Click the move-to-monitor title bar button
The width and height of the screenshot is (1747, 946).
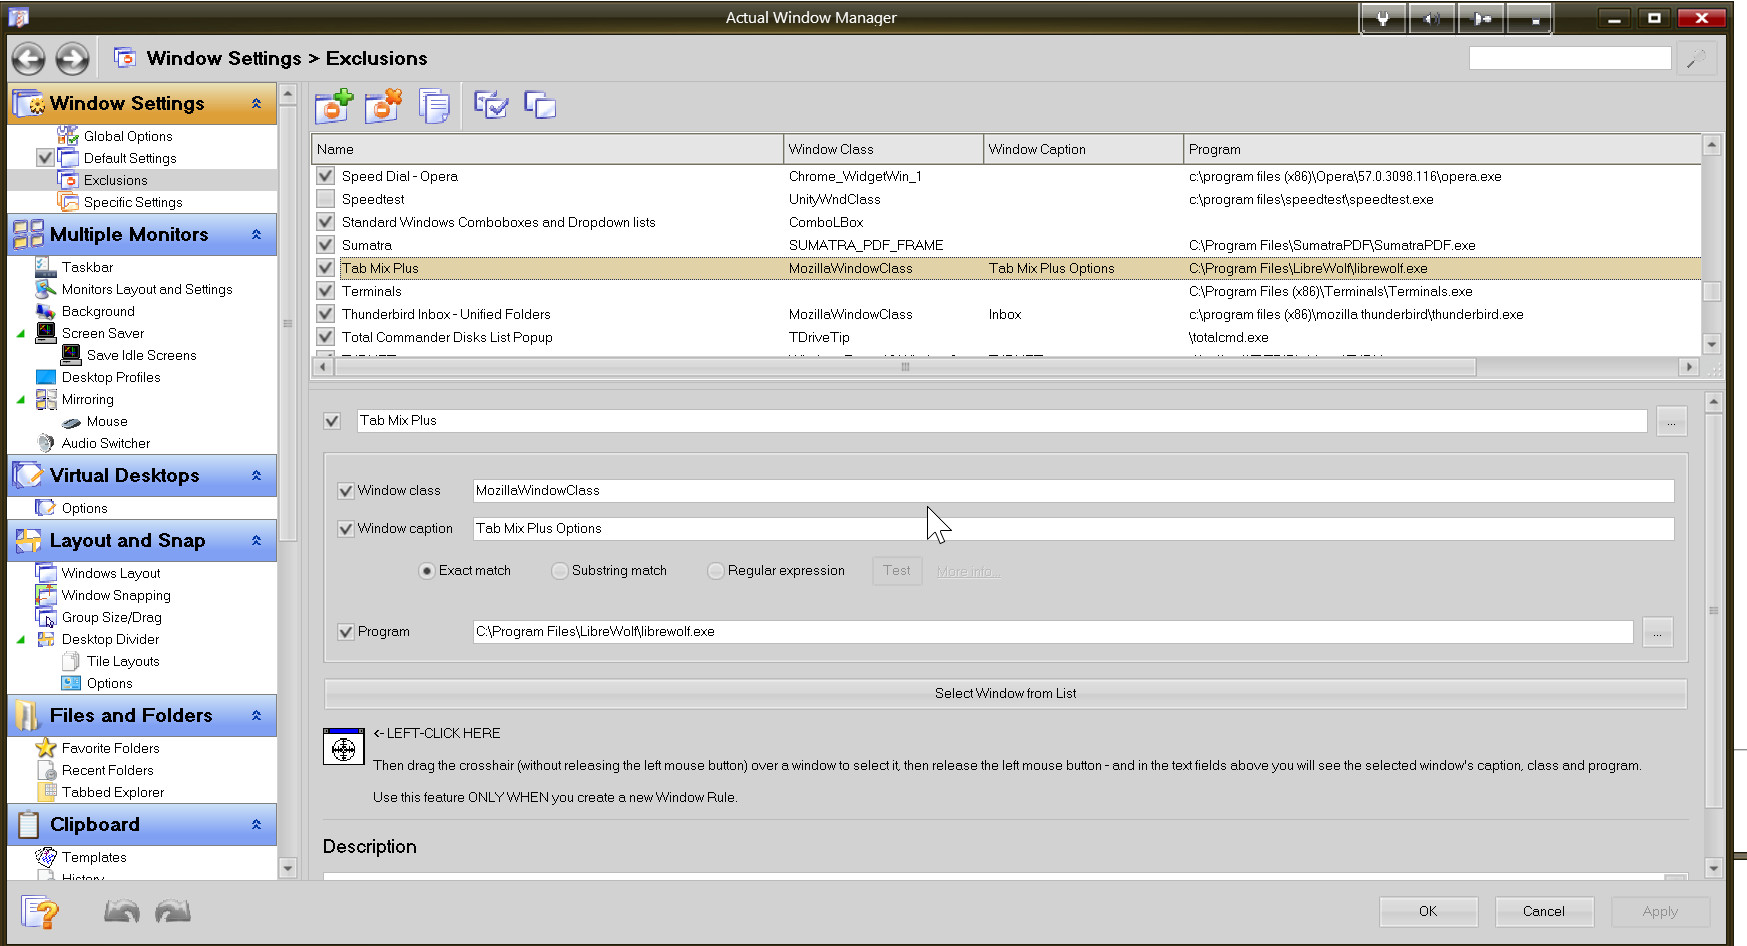[1481, 18]
